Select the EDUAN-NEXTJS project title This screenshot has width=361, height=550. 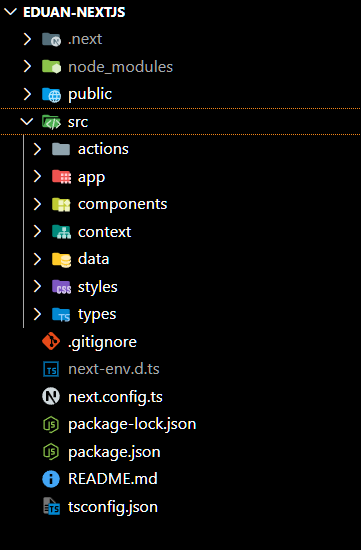point(74,12)
